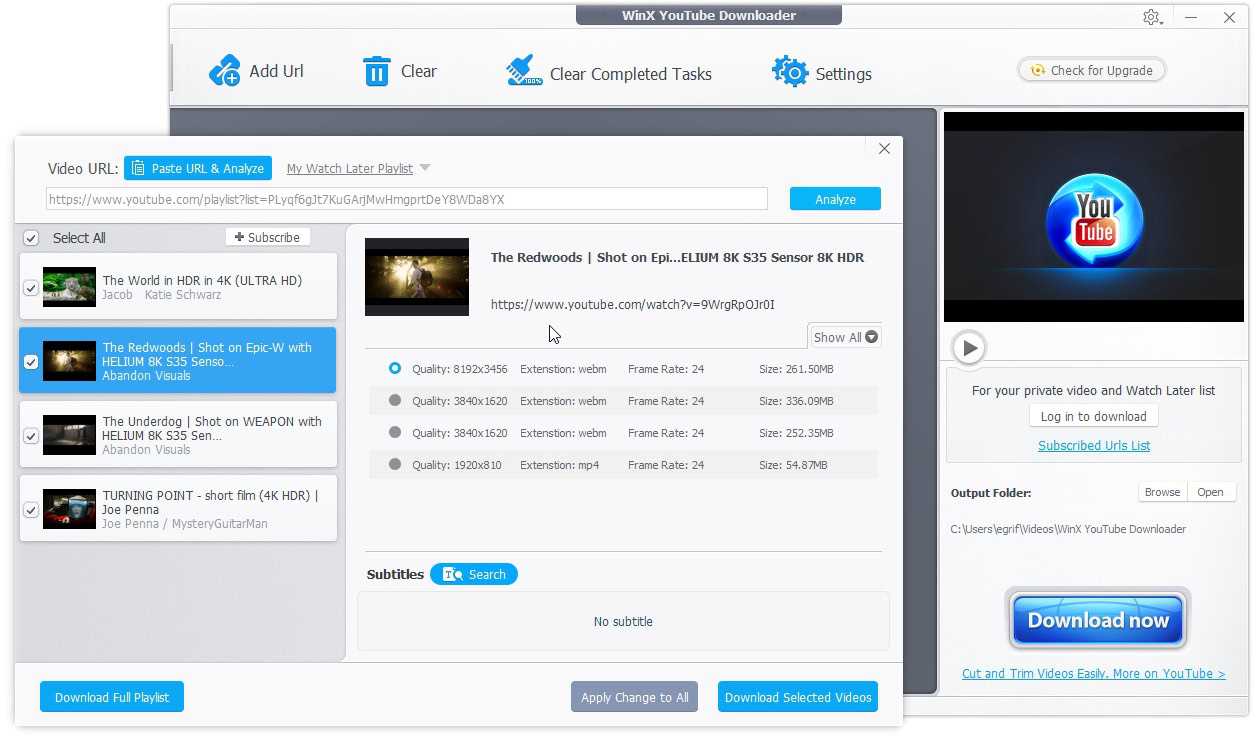Click the Search subtitles button
Screen dimensions: 1257x740
click(x=474, y=574)
